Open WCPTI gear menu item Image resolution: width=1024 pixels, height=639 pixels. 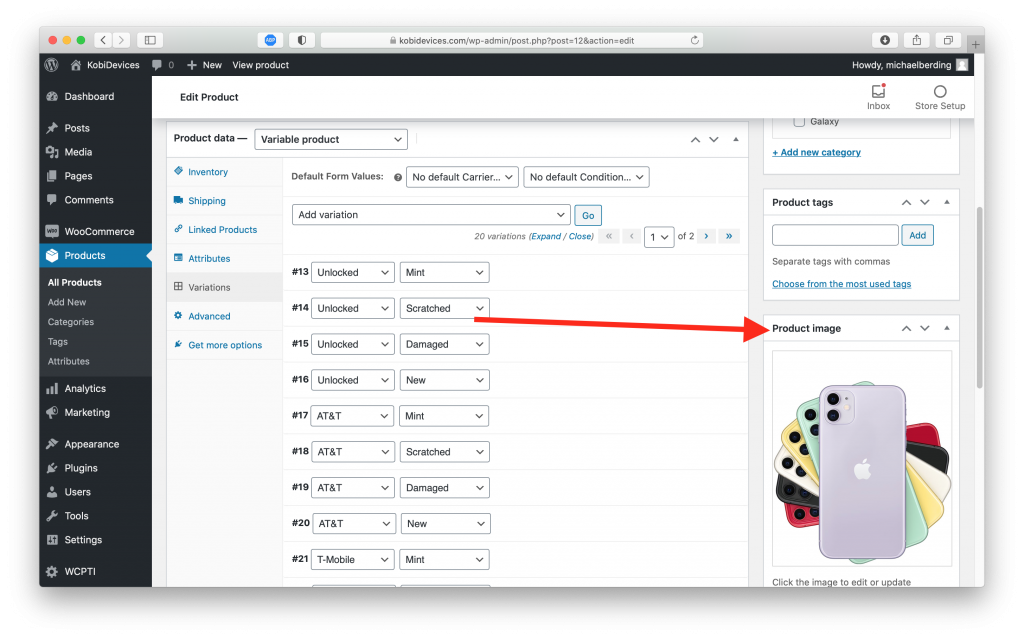(95, 571)
